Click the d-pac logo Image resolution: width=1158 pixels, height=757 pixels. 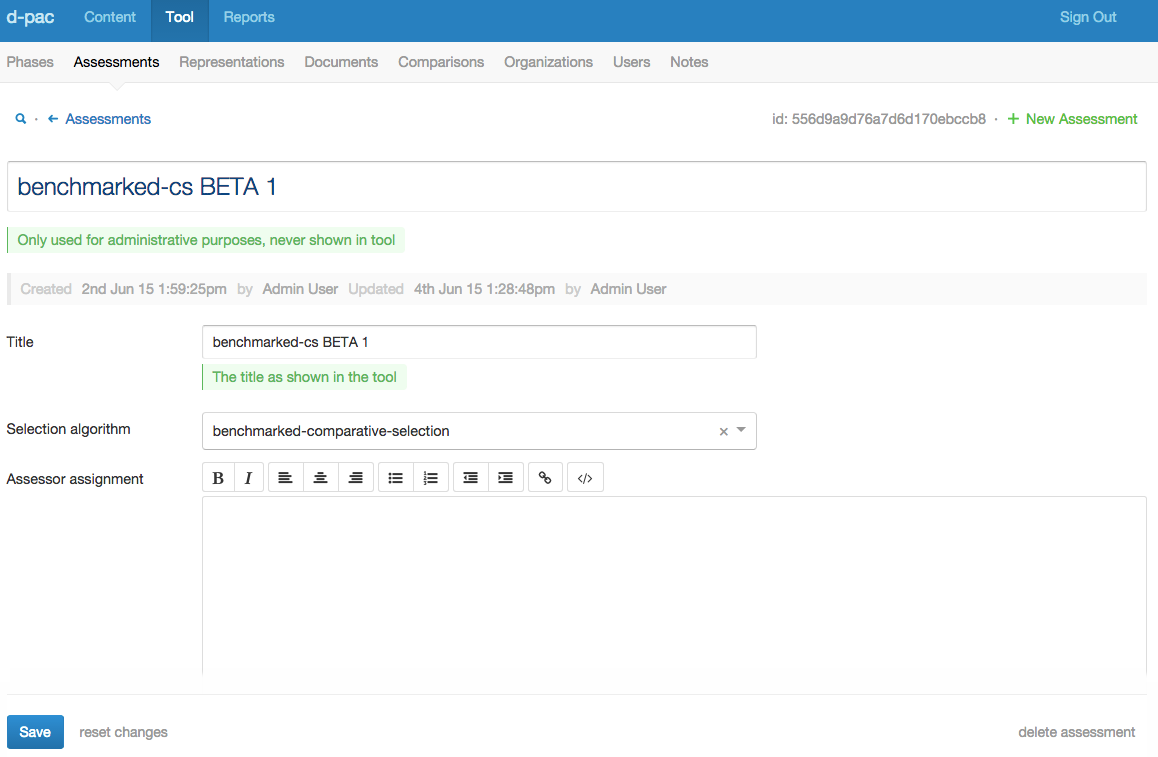point(30,17)
